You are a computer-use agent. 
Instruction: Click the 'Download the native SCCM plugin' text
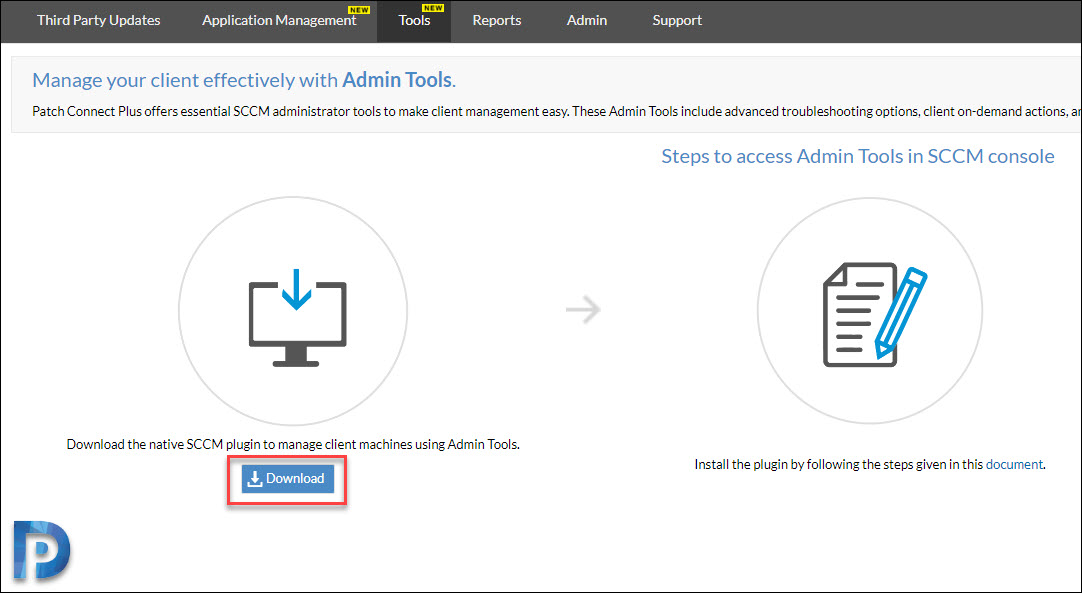(x=293, y=445)
